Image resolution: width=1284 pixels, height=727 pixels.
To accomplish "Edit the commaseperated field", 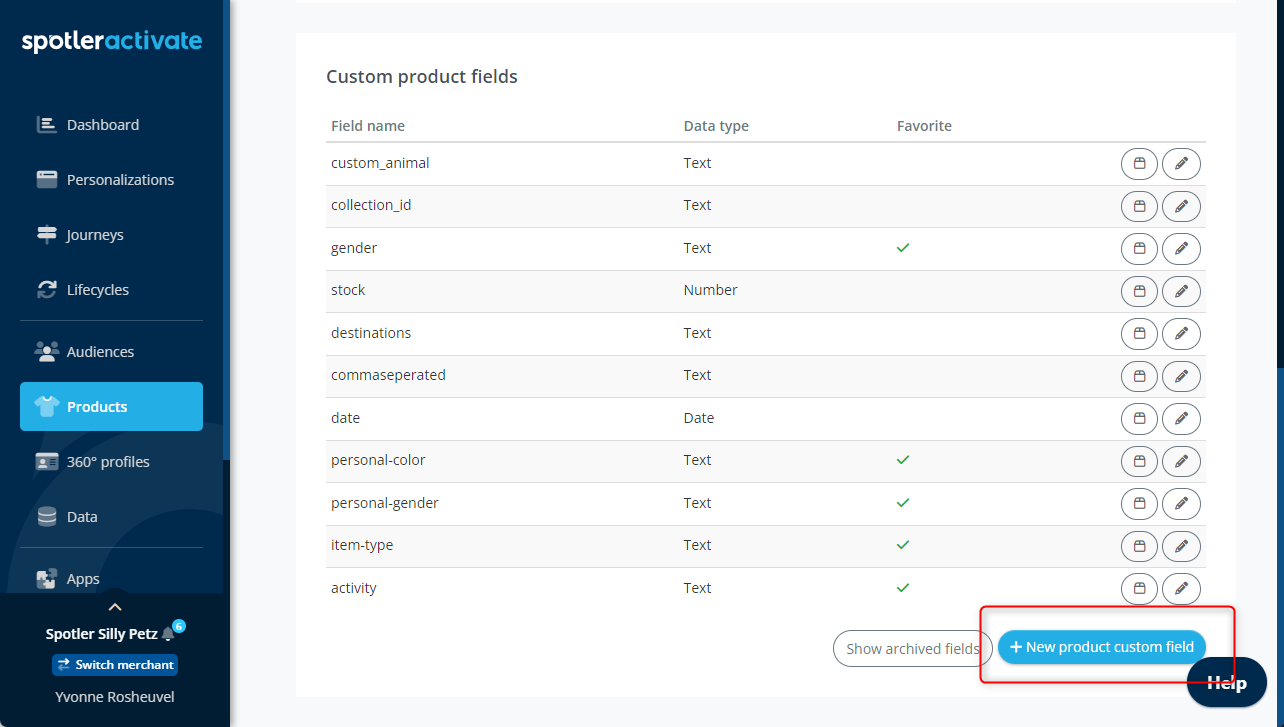I will click(x=1181, y=376).
